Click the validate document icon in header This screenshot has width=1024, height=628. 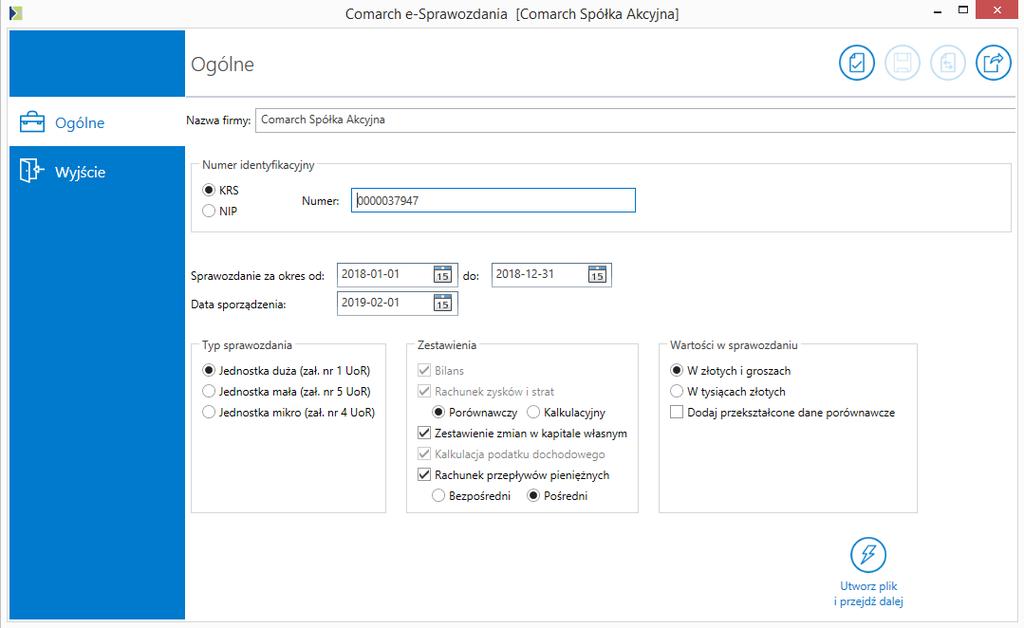click(x=856, y=63)
